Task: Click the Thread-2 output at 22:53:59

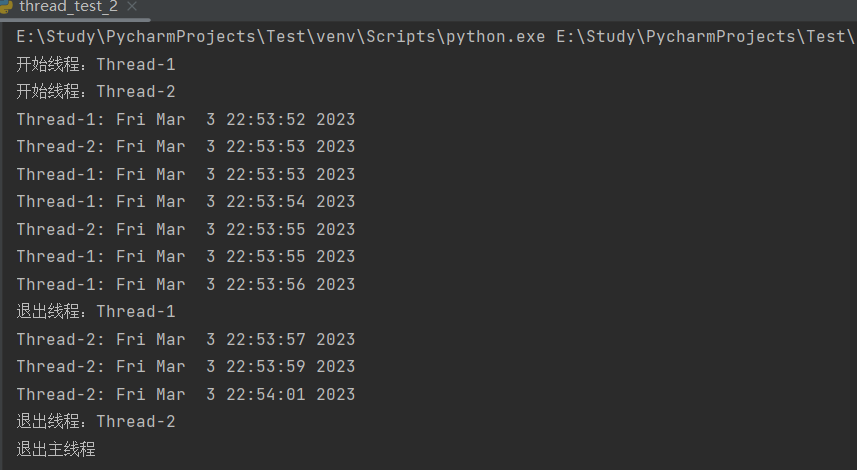Action: 186,366
